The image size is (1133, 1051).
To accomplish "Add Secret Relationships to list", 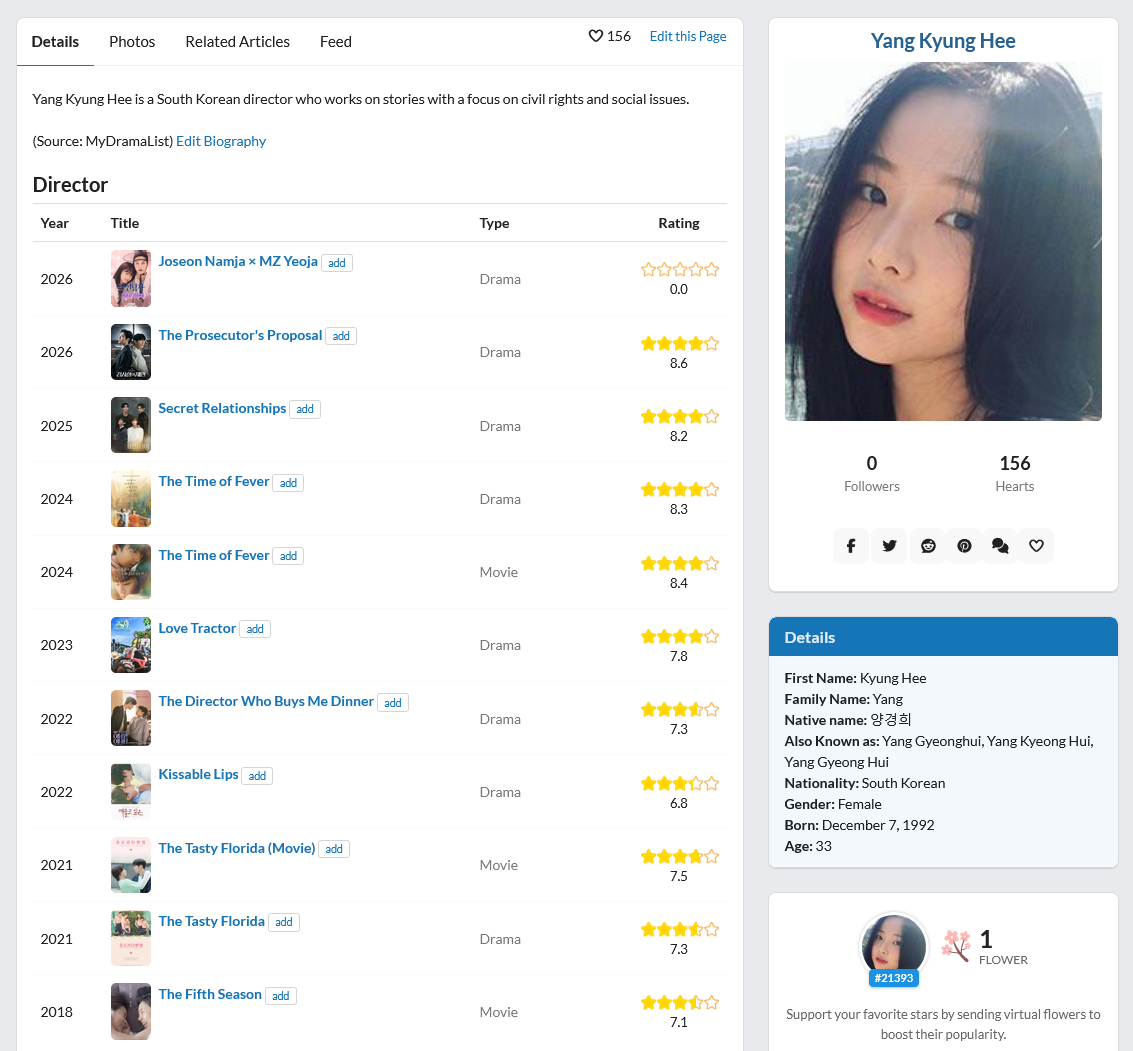I will [305, 409].
